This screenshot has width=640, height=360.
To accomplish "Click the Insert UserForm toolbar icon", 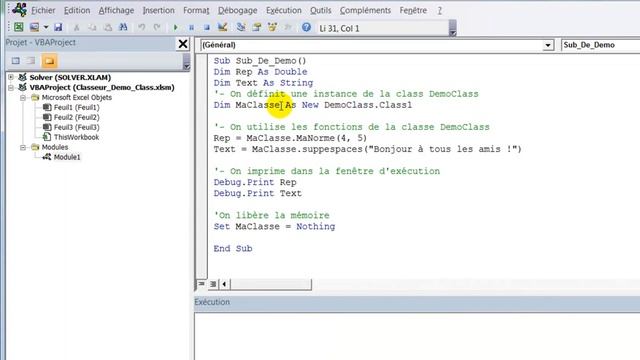I will click(x=34, y=27).
